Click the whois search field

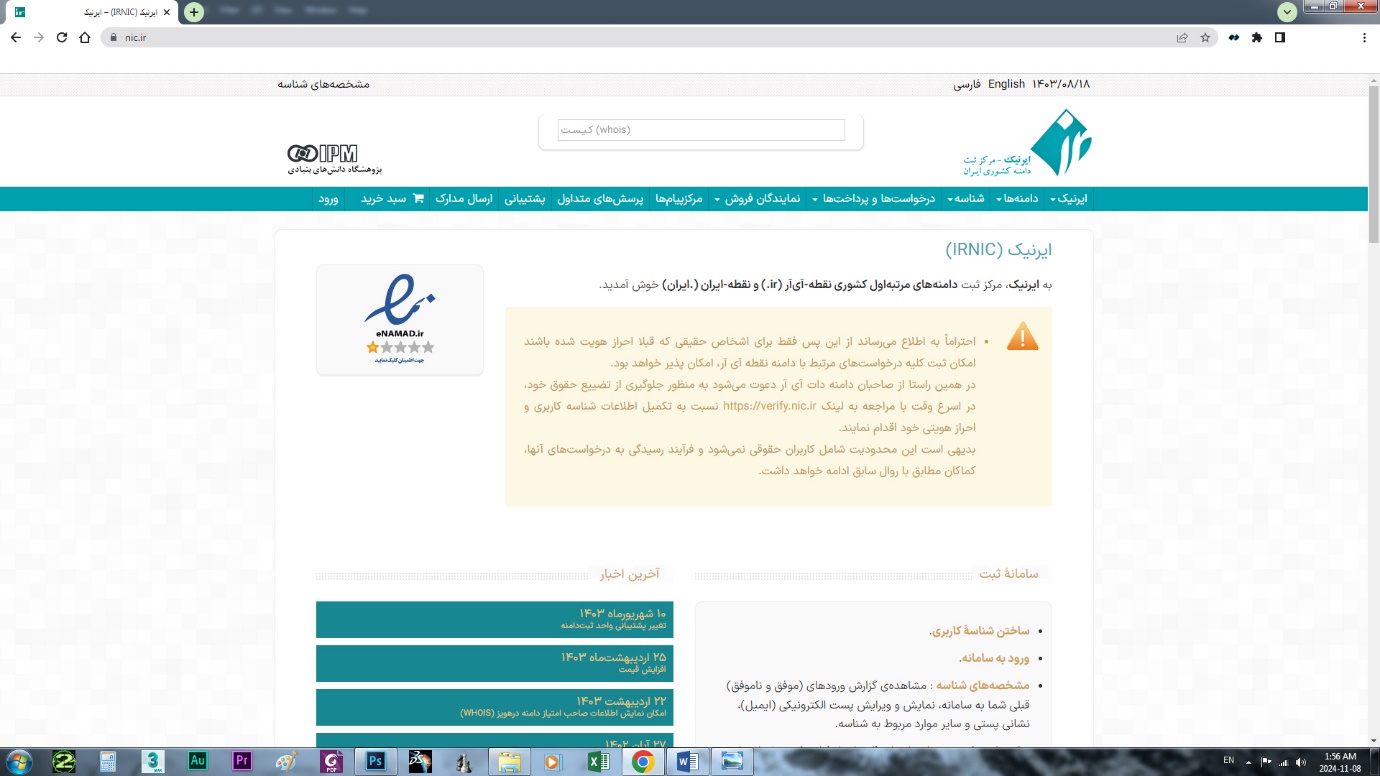(x=701, y=130)
